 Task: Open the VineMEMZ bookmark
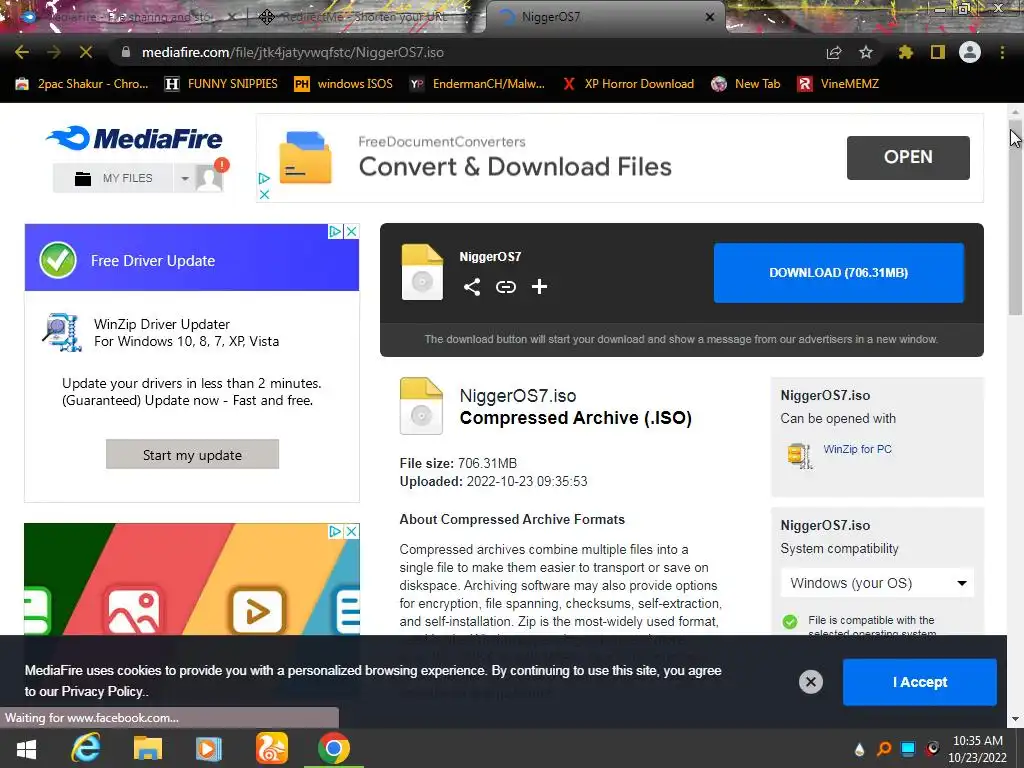839,84
